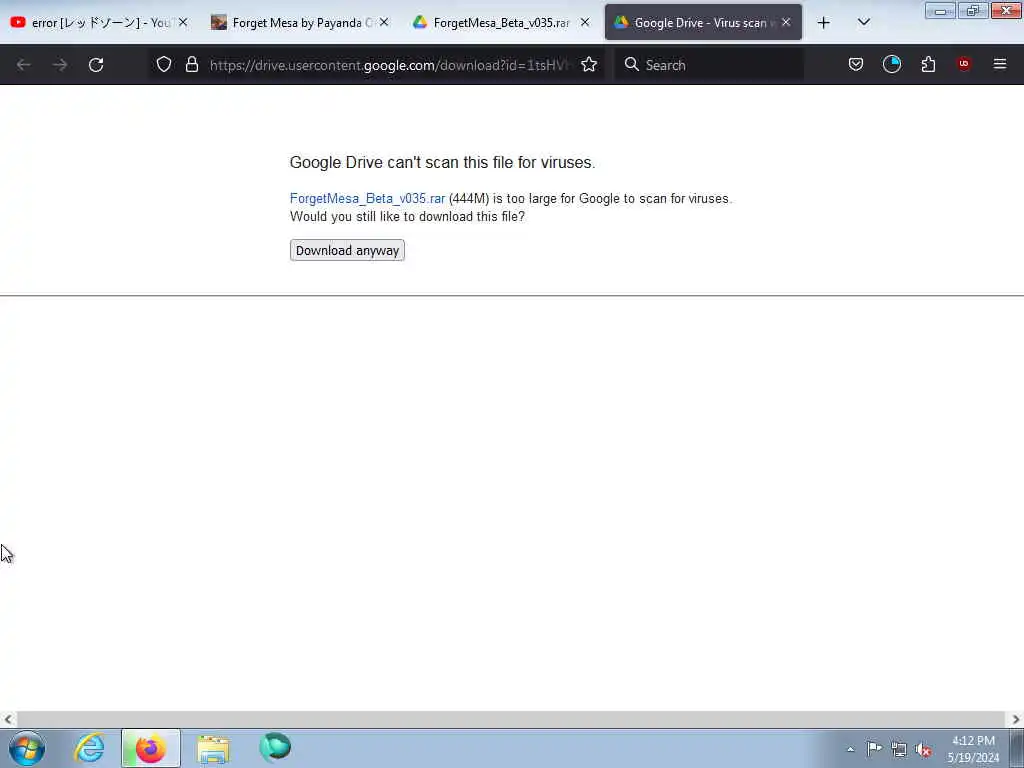This screenshot has width=1024, height=768.
Task: Close the Google Drive Virus scan tab
Action: 786,23
